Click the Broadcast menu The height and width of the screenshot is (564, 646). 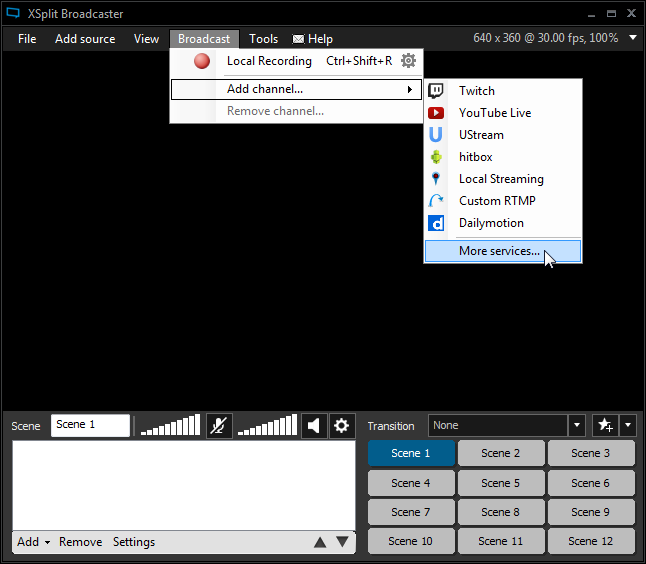pos(204,39)
